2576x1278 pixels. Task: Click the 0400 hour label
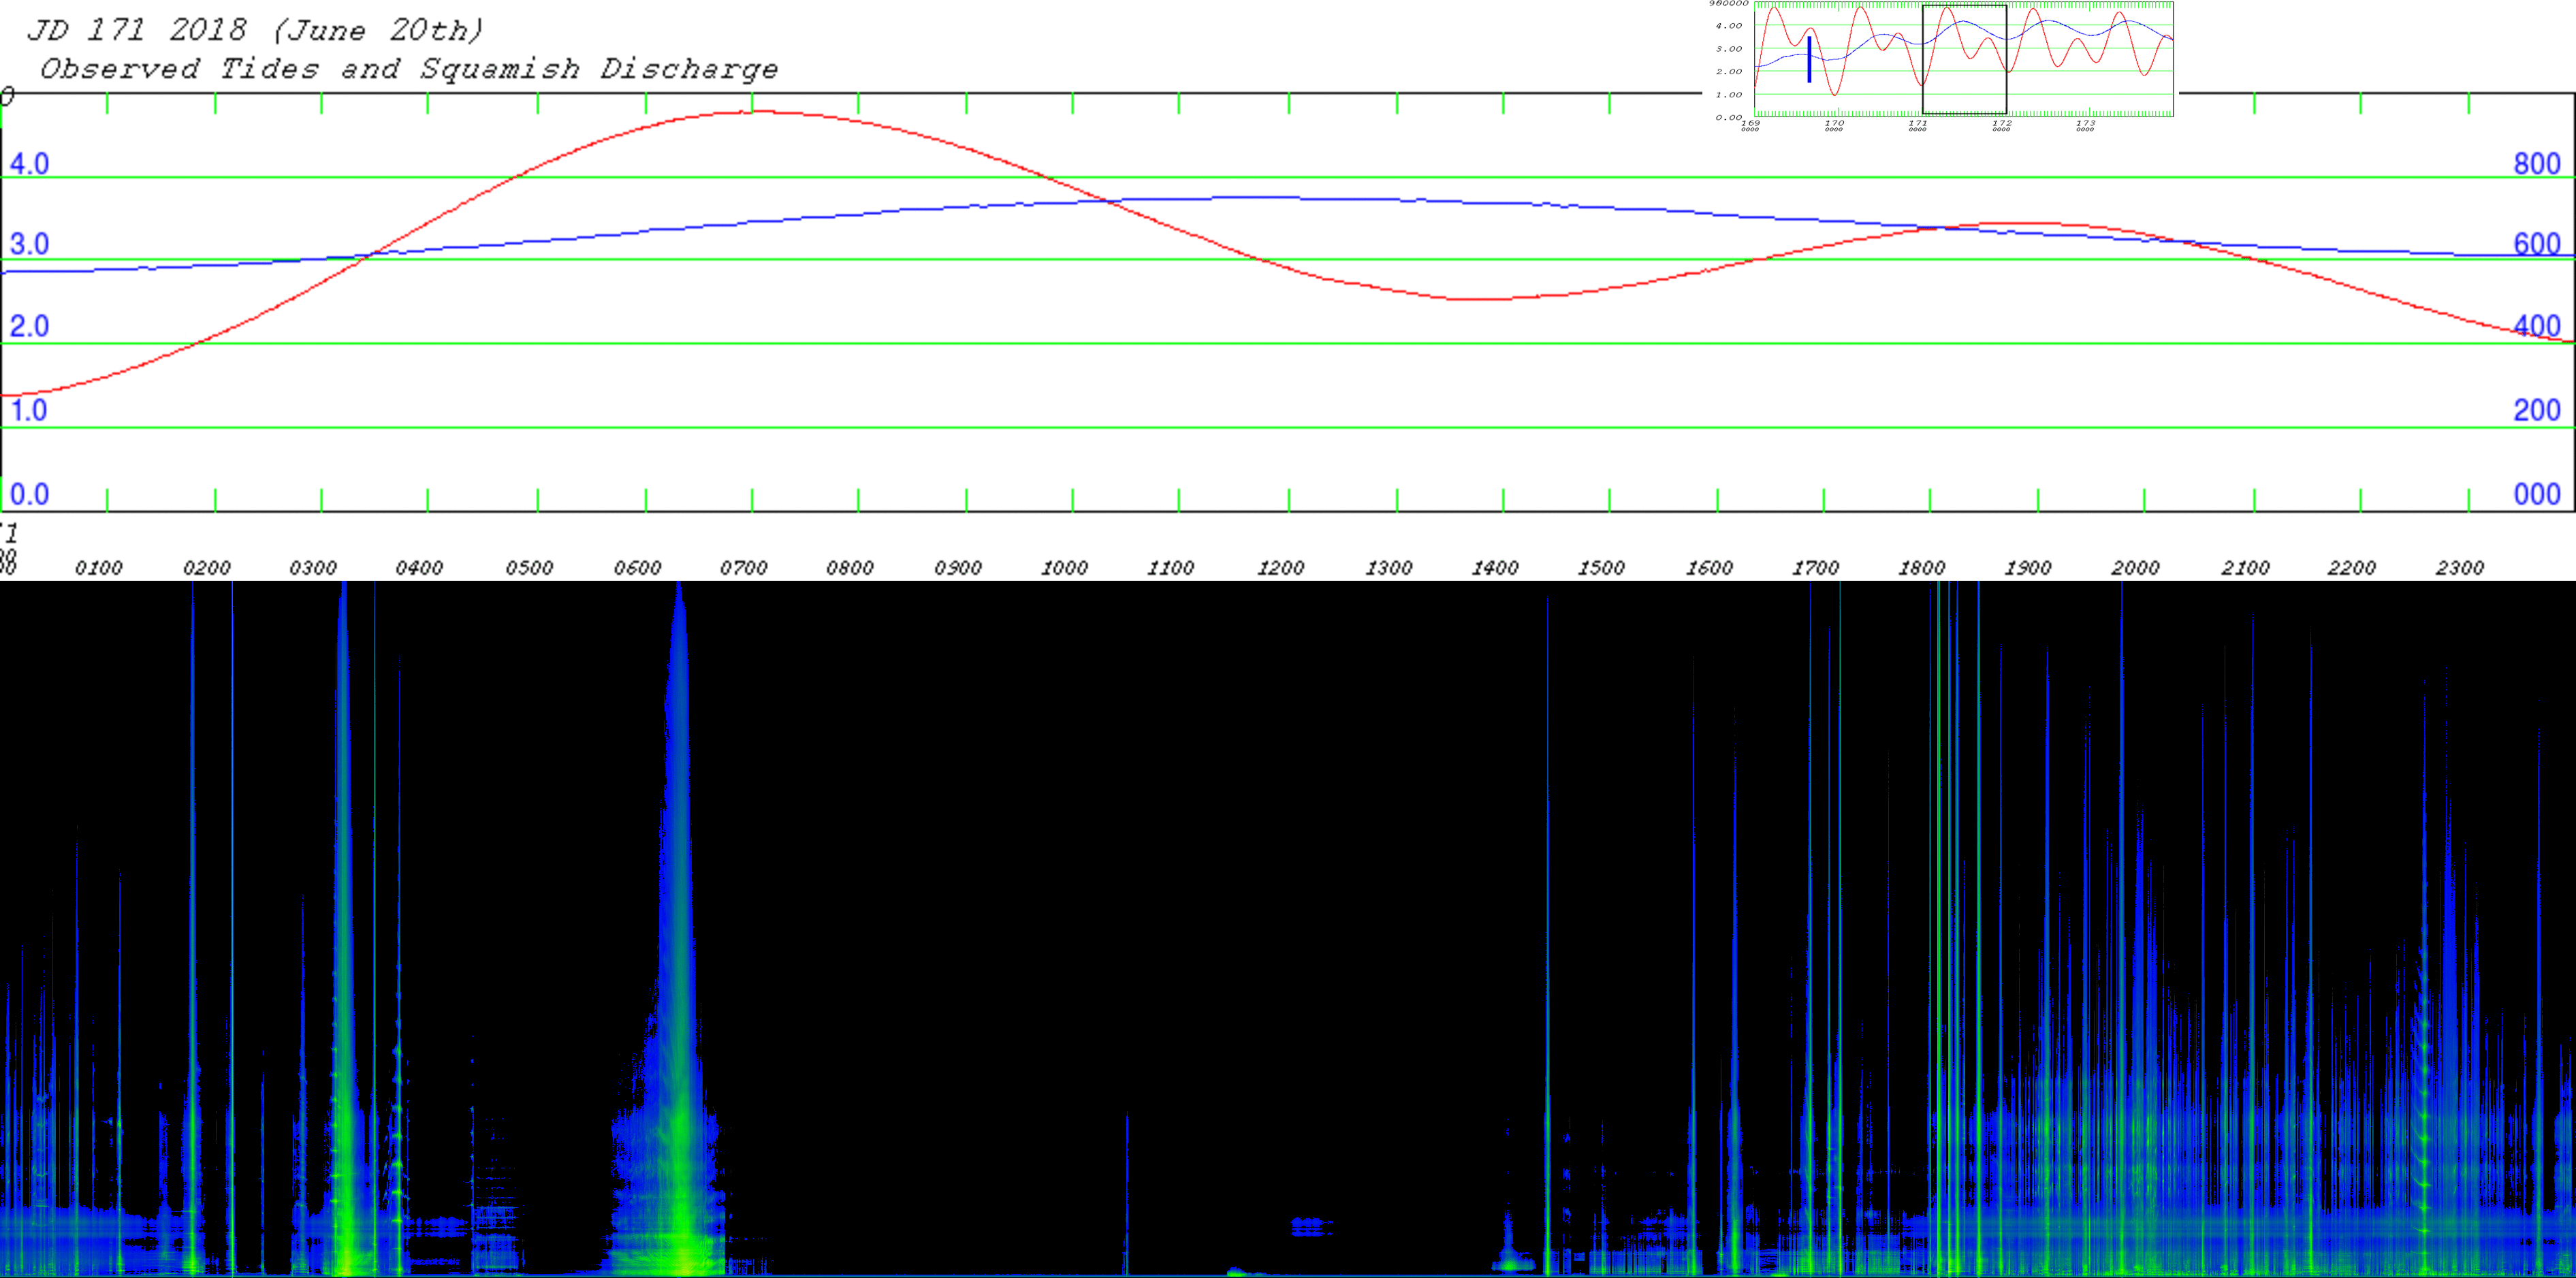tap(419, 568)
